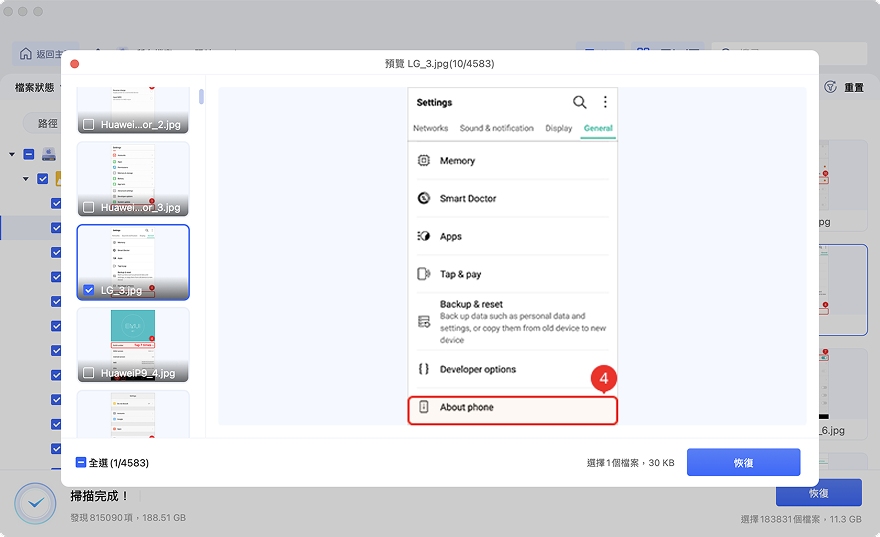Click the background 恢復 button at bottom right
880x537 pixels.
point(818,493)
